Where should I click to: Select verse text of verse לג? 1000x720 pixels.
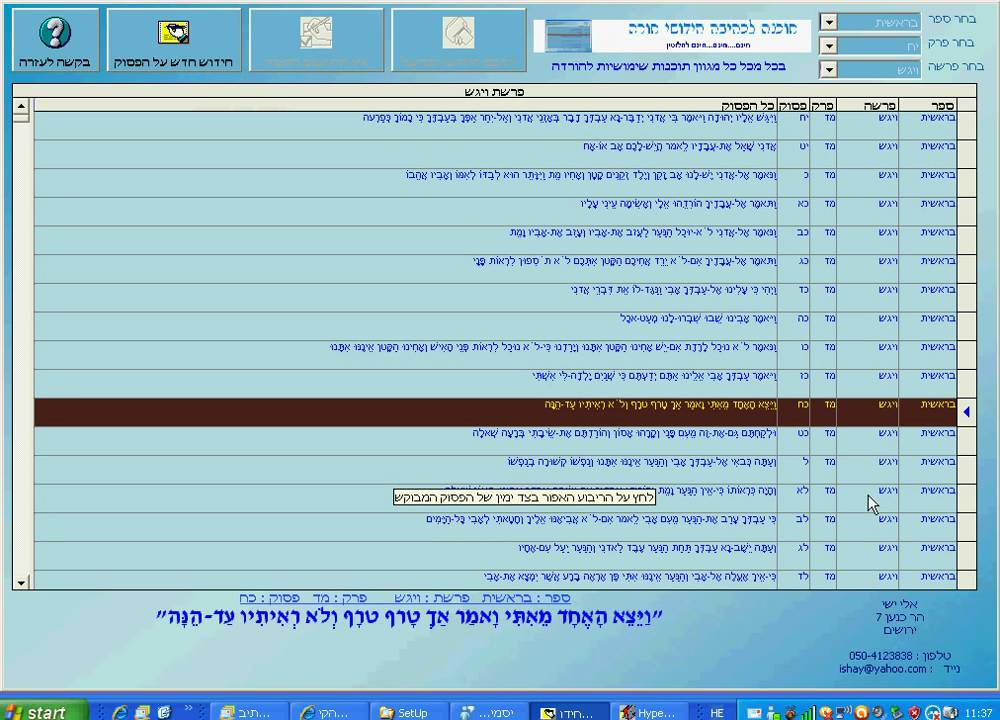648,548
